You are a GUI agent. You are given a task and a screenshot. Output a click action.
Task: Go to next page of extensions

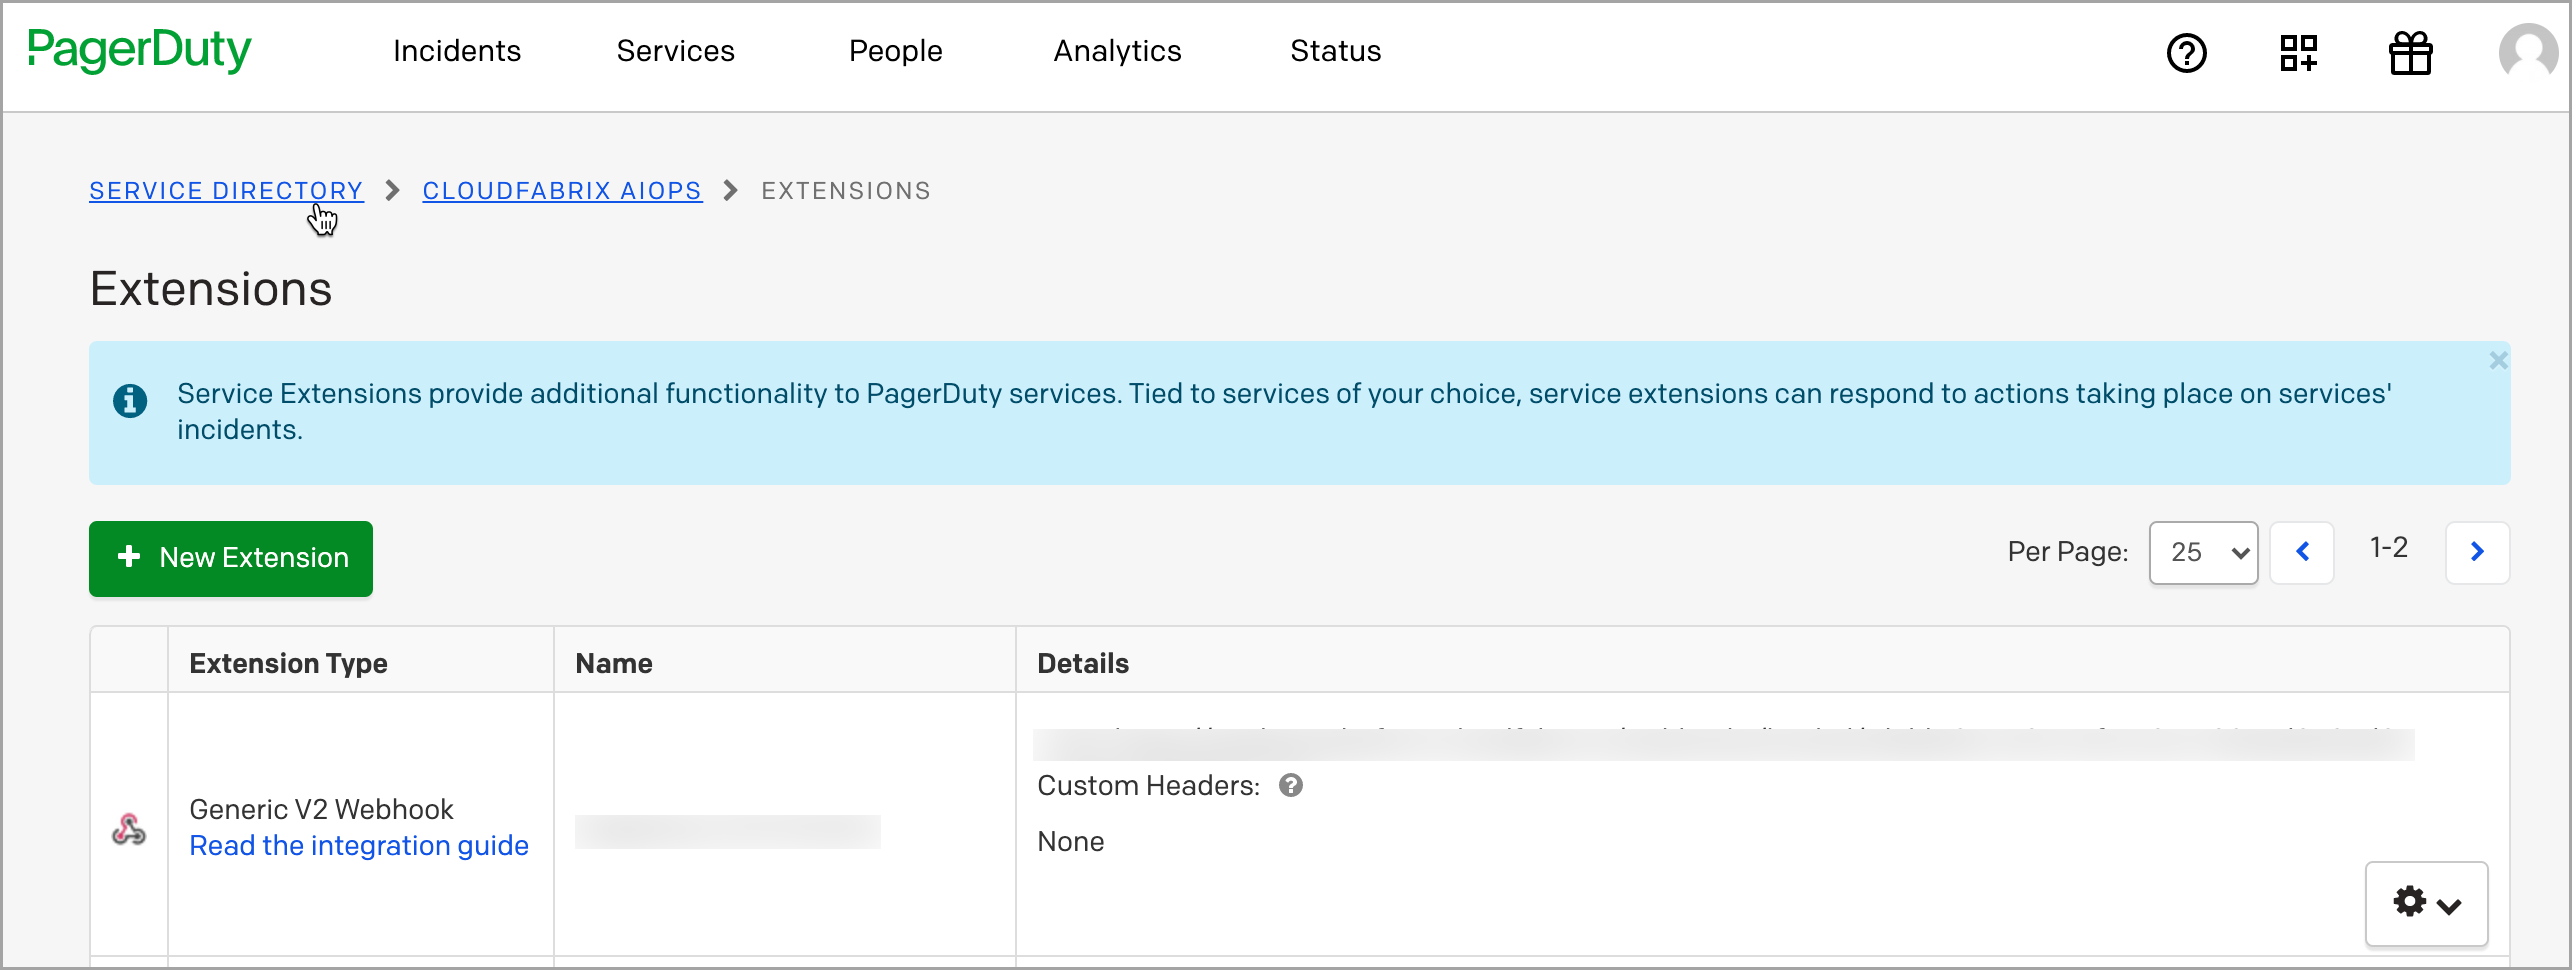[x=2478, y=552]
